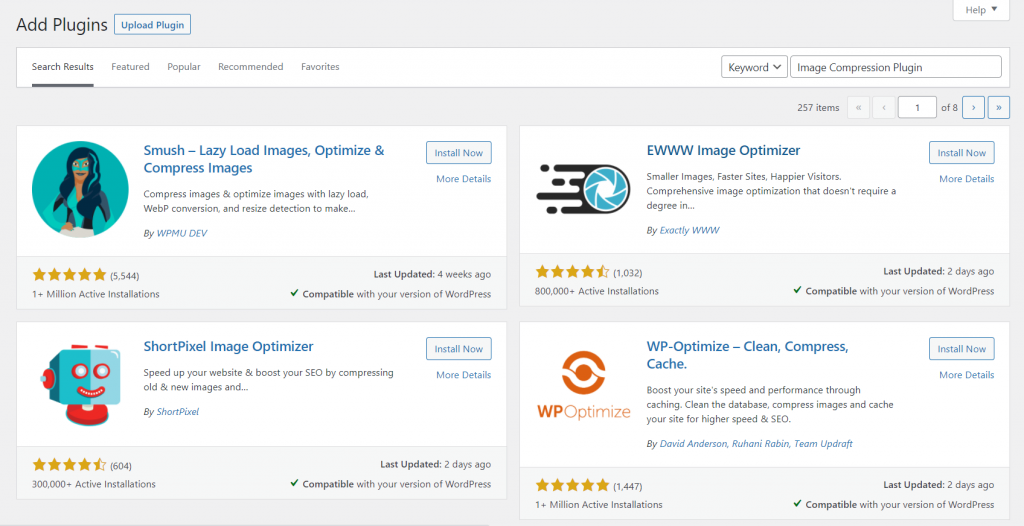Open the WP-Optimize title link
Image resolution: width=1024 pixels, height=526 pixels.
(x=747, y=355)
